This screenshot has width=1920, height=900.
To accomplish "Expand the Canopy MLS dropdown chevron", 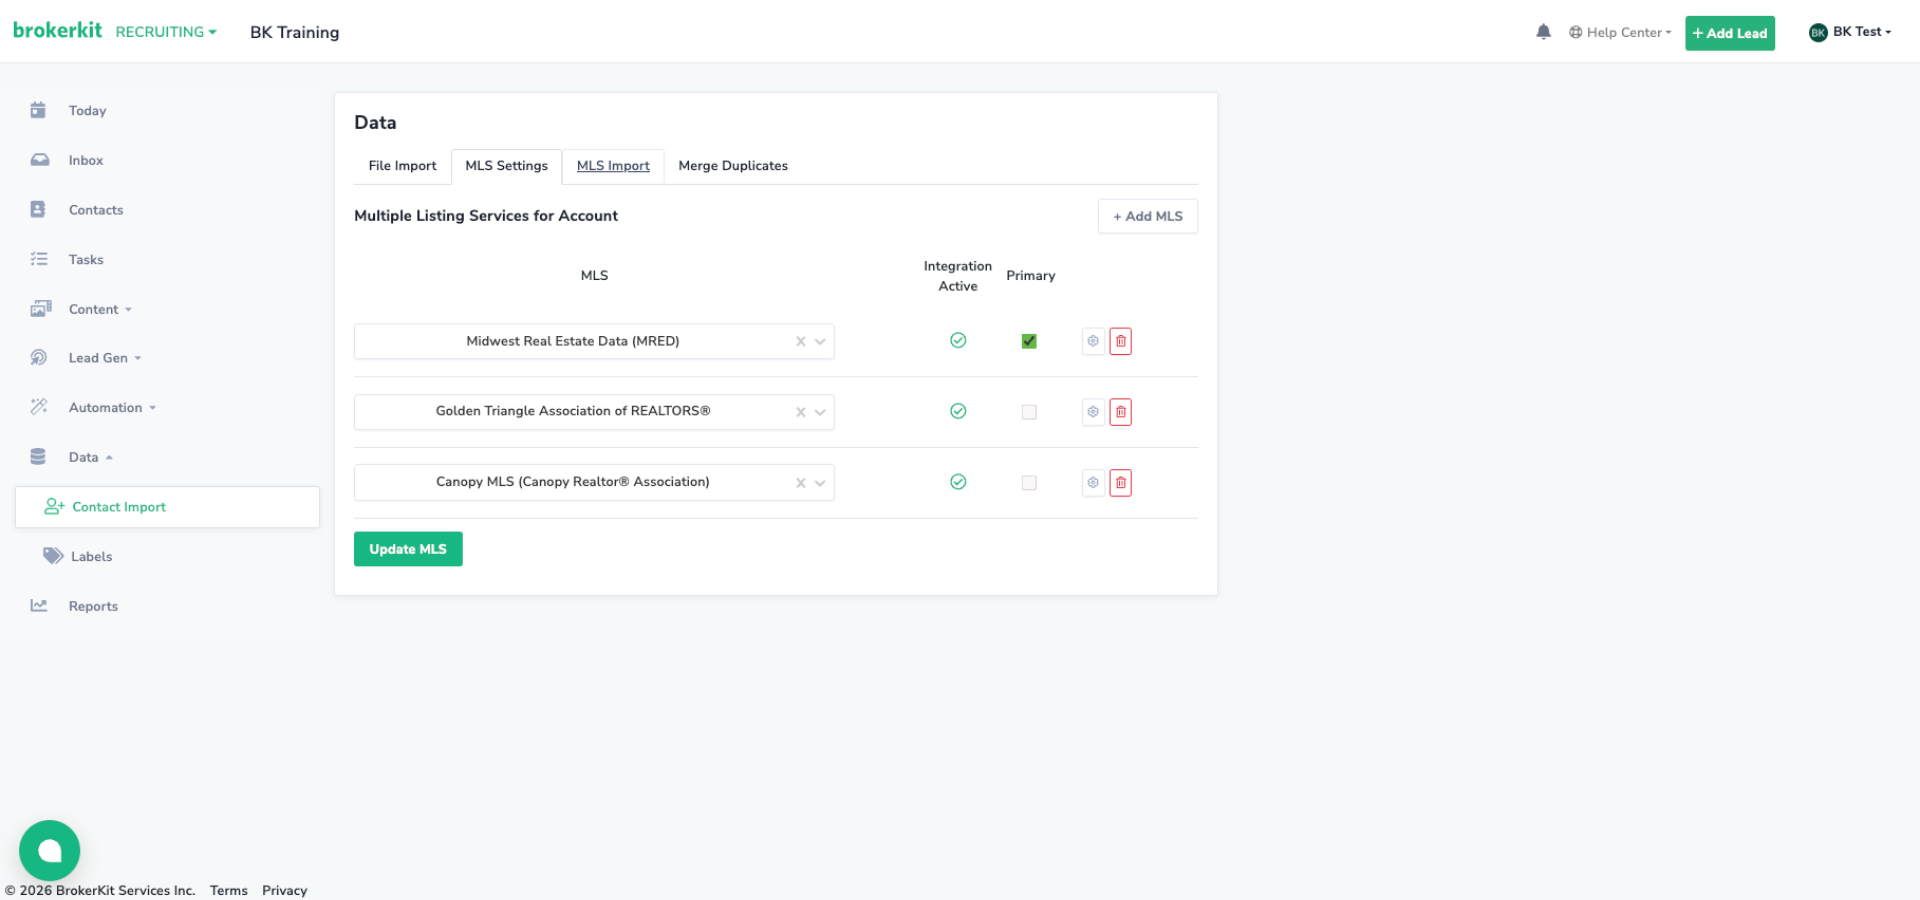I will (x=820, y=483).
